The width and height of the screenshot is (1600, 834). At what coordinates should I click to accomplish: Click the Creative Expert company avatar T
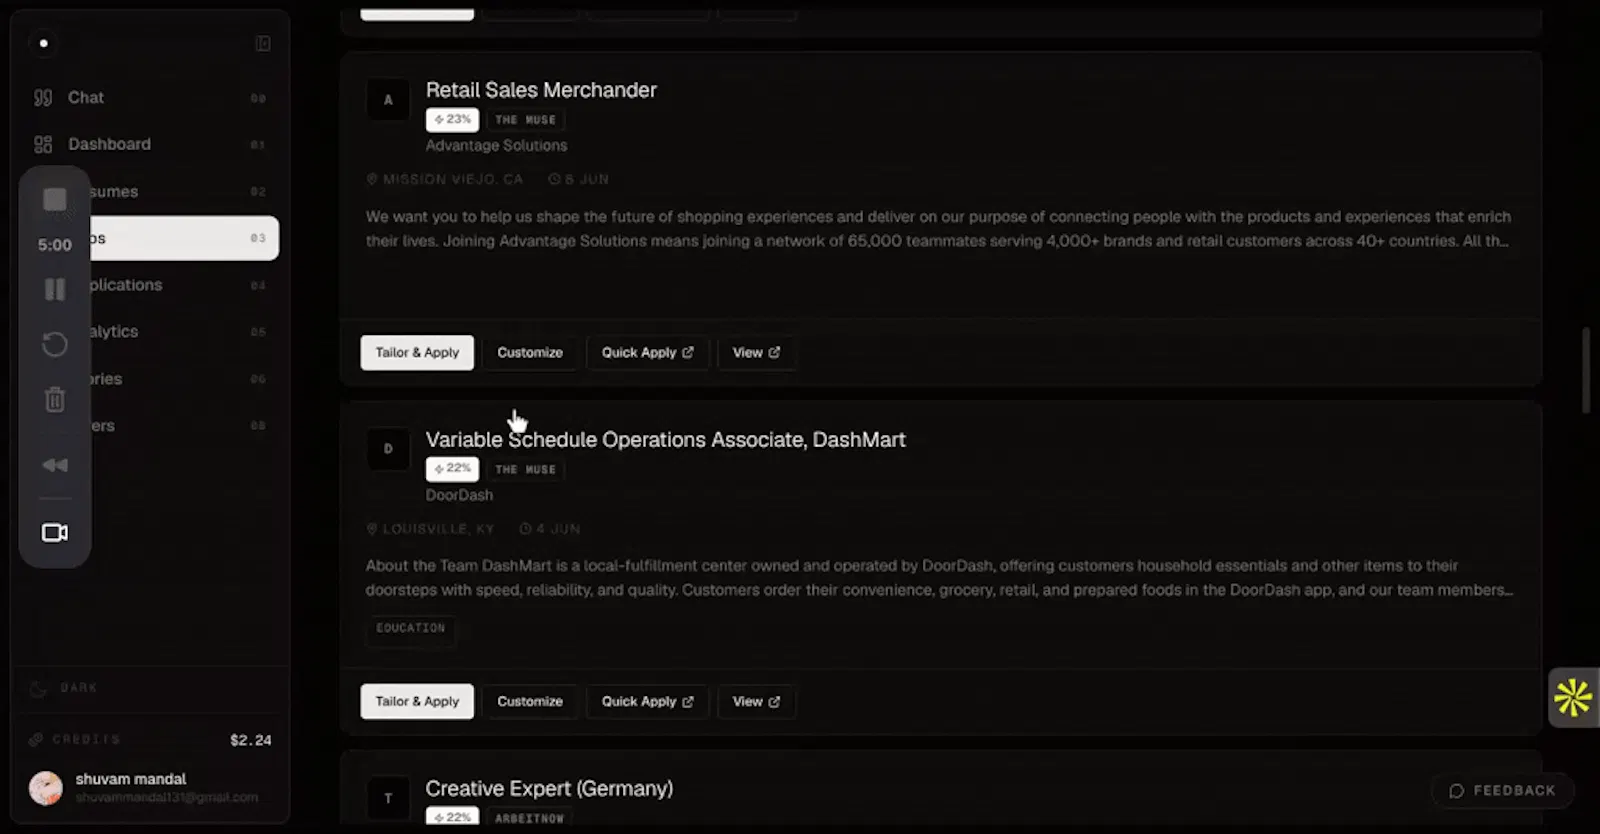(388, 798)
